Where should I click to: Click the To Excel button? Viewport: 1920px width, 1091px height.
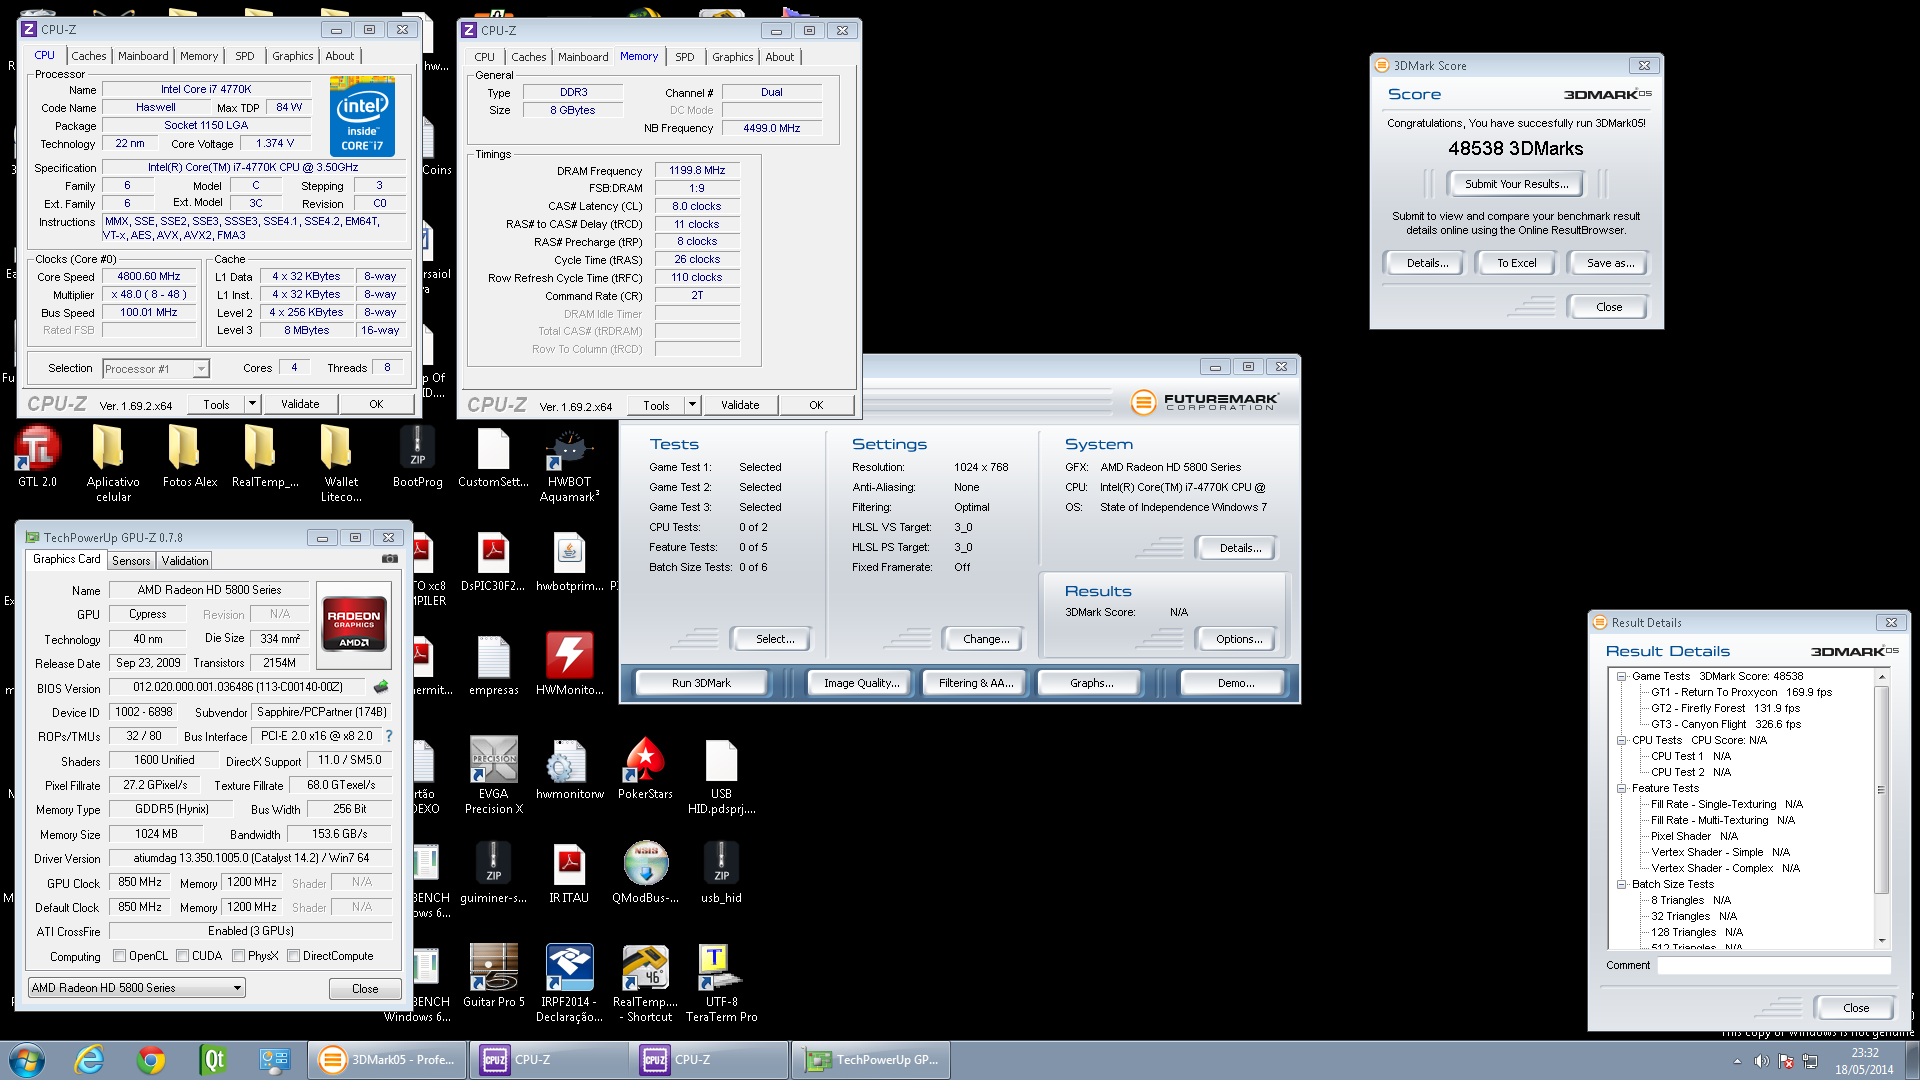tap(1516, 264)
